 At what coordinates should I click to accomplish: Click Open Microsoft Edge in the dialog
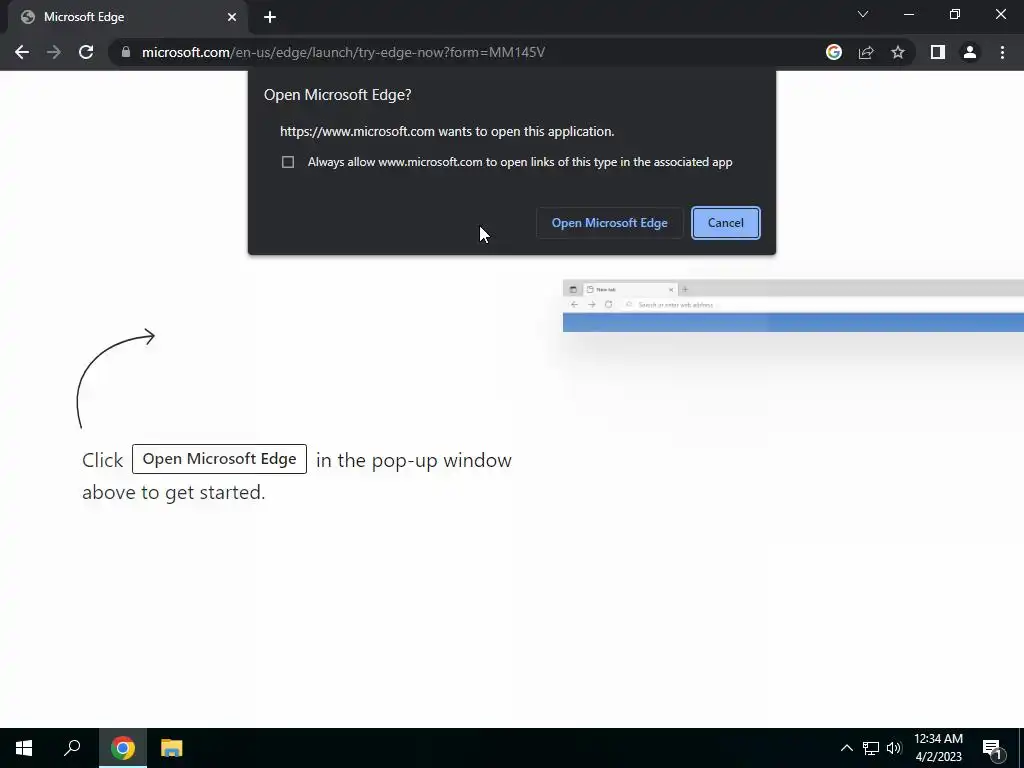609,223
